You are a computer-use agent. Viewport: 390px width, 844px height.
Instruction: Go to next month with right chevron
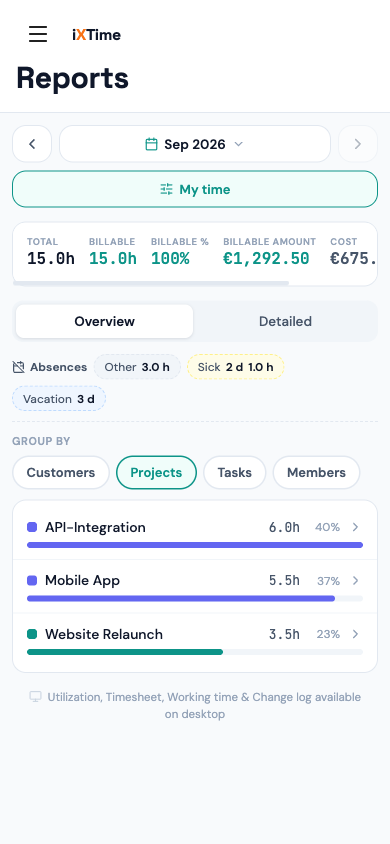(x=358, y=144)
